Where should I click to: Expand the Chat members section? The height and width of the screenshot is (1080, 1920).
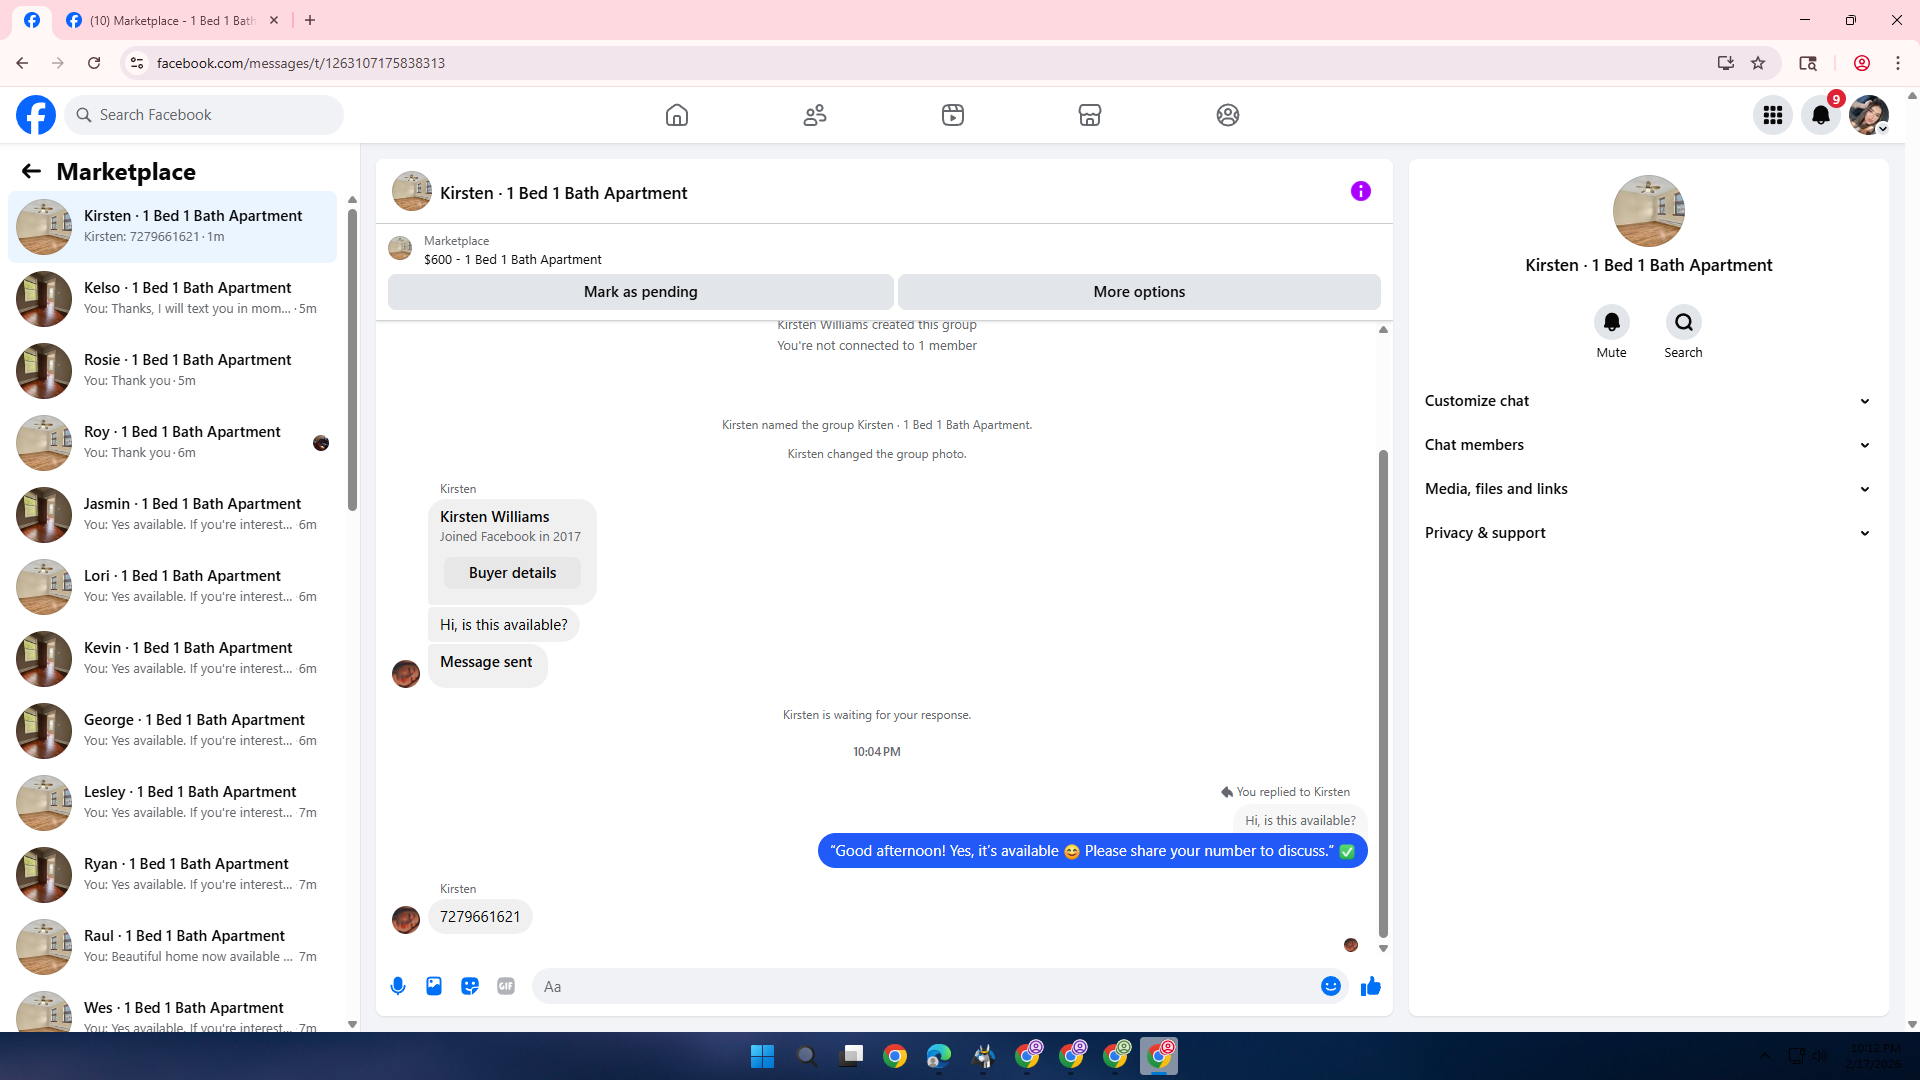1647,445
